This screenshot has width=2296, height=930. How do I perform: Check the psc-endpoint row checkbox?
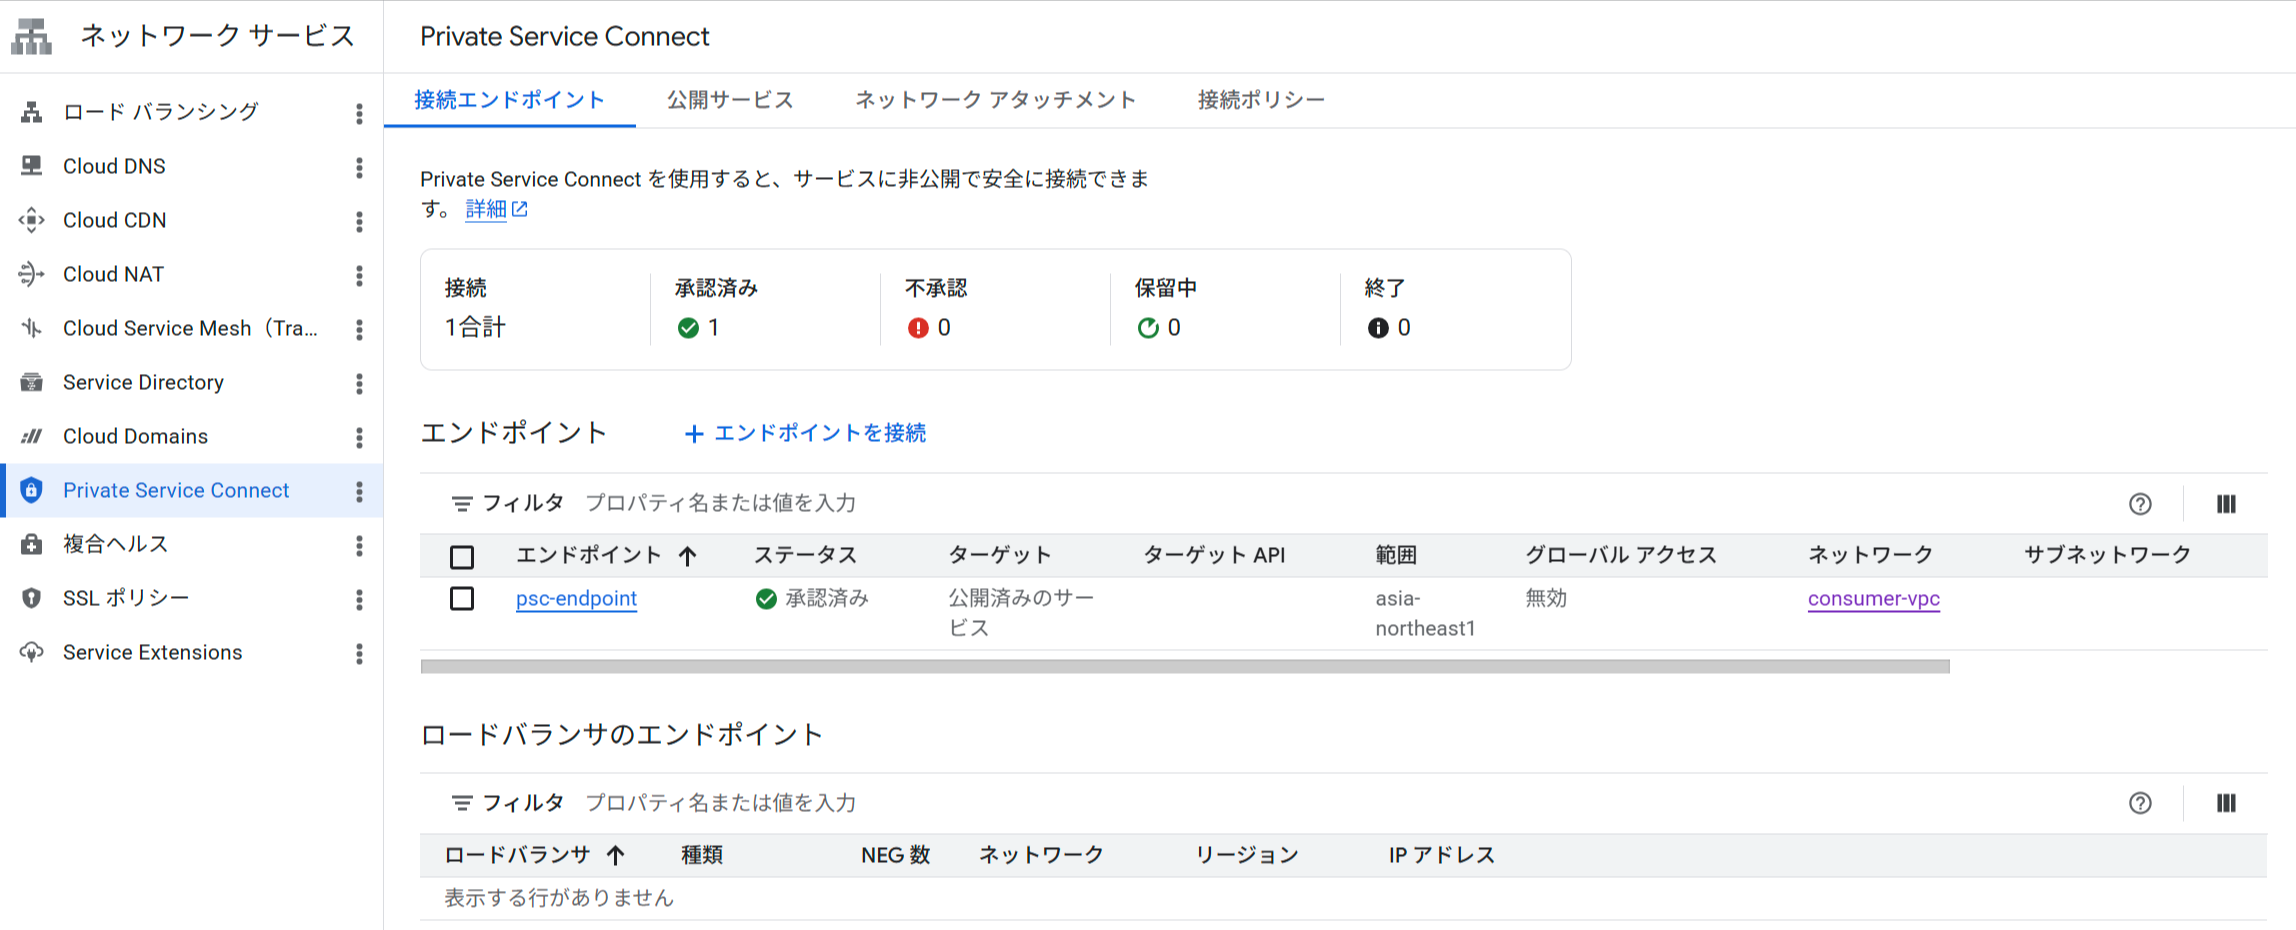coord(462,599)
